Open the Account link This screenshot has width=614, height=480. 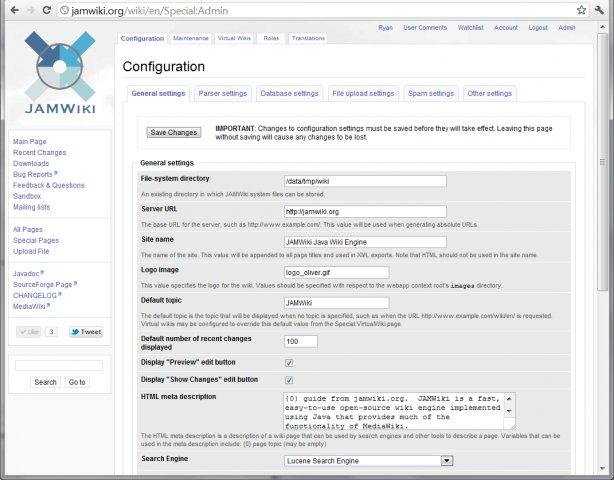click(506, 28)
